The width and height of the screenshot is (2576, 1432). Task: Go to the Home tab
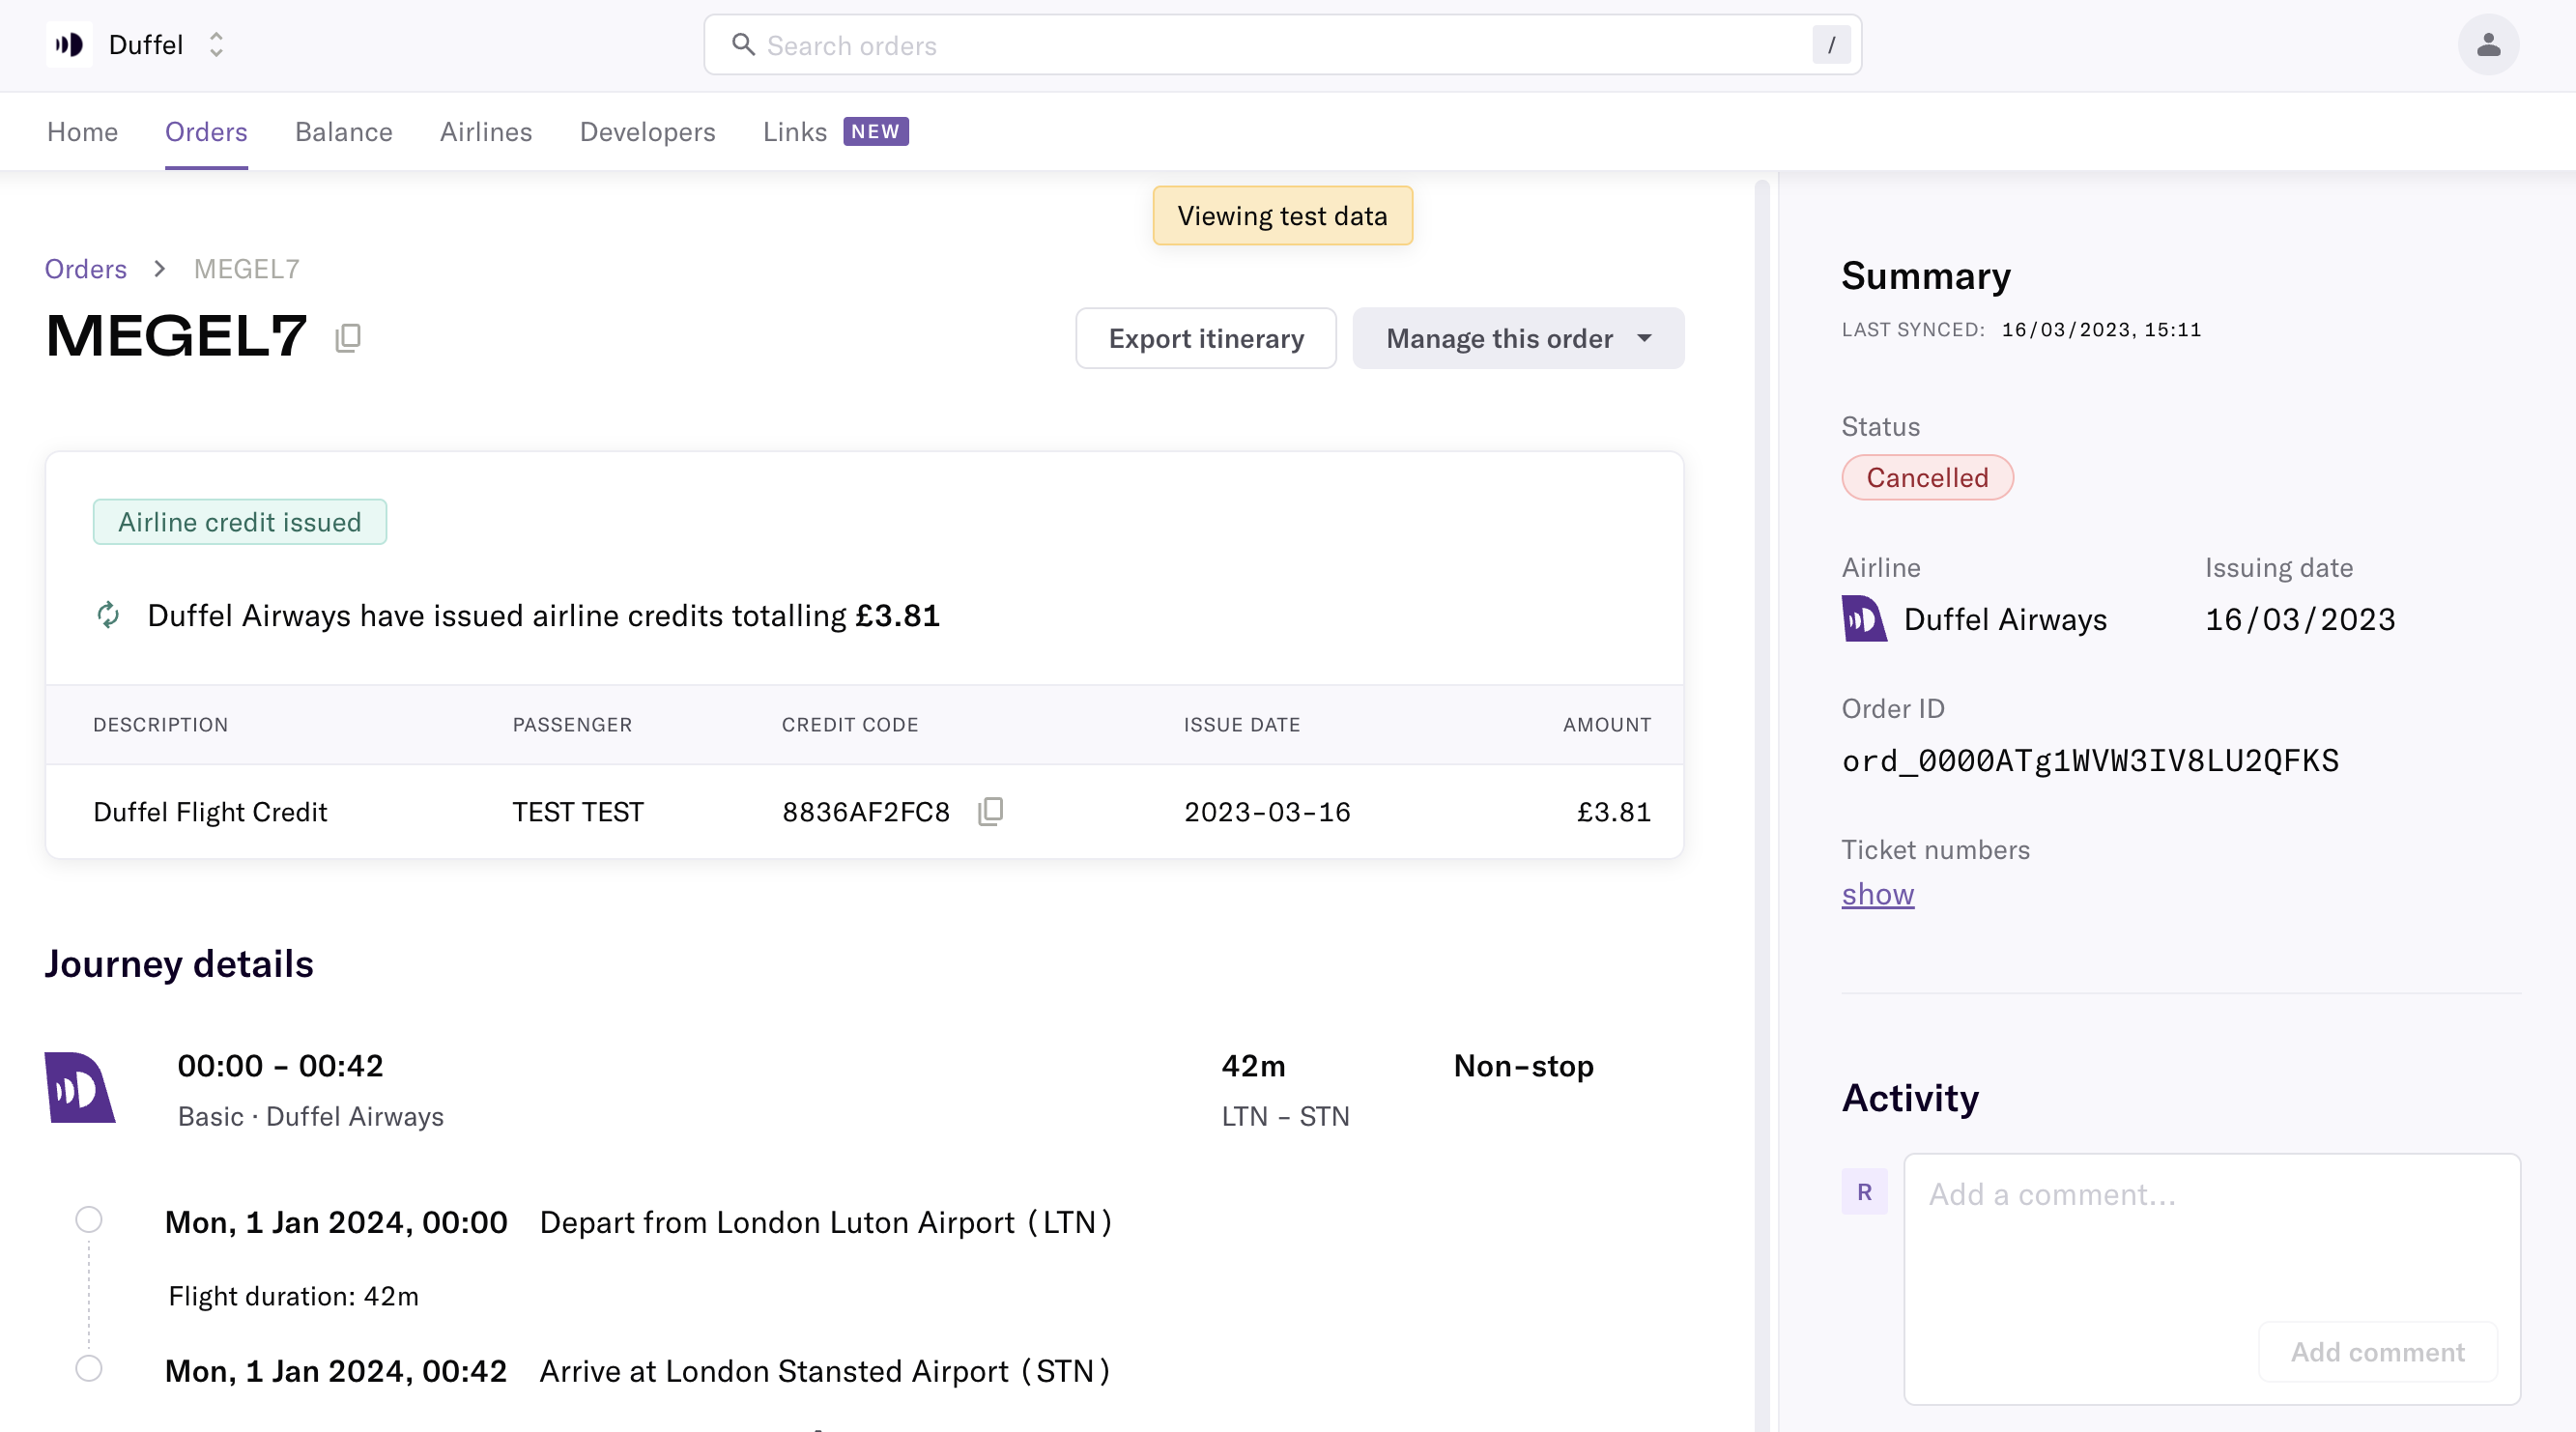point(83,132)
